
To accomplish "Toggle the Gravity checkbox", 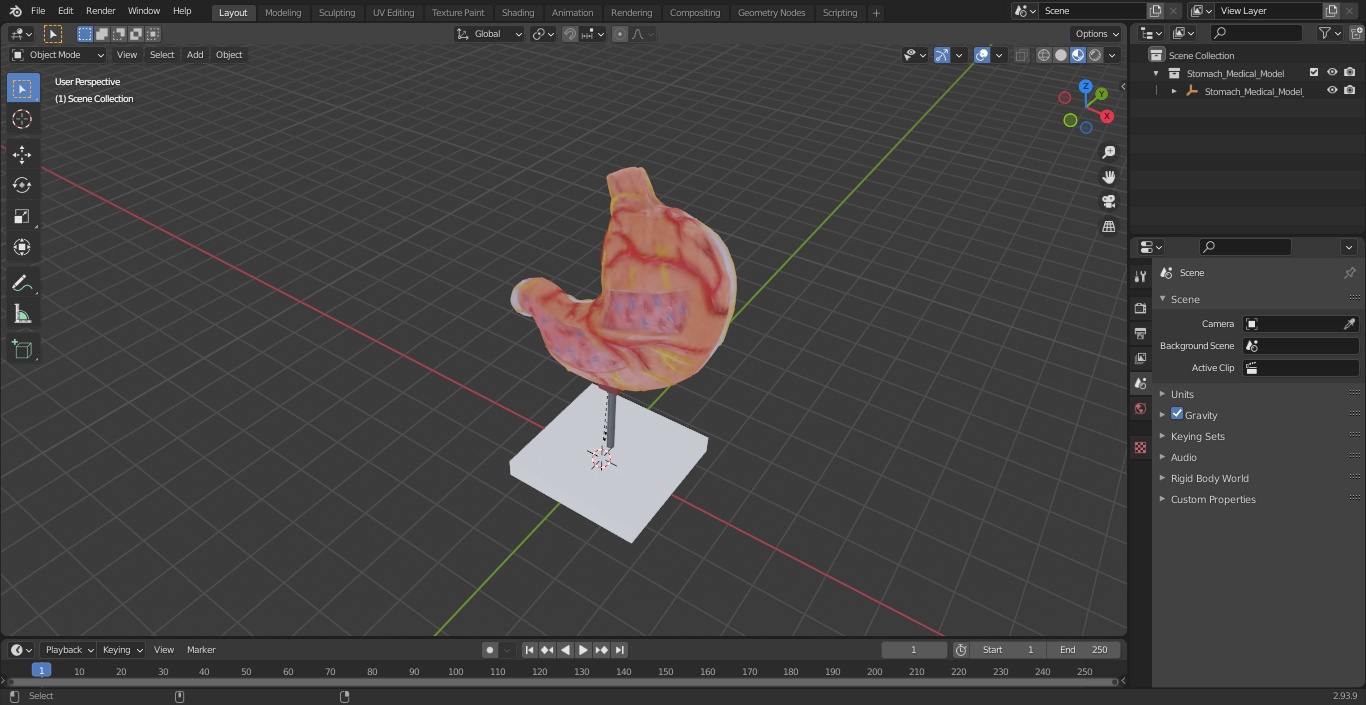I will (1177, 414).
